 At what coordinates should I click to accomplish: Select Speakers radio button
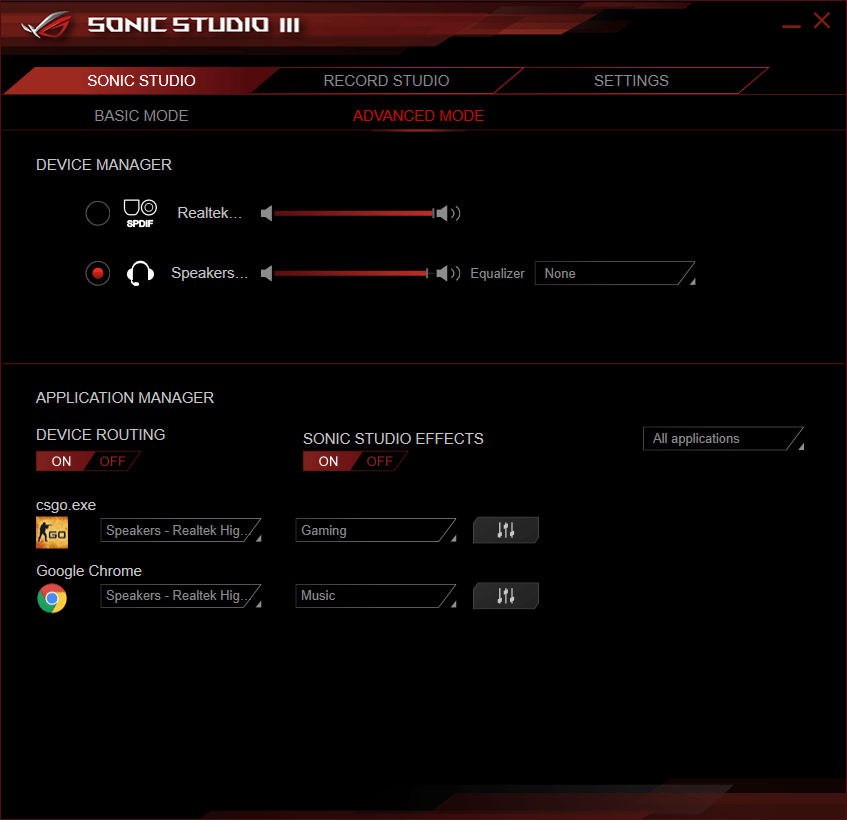coord(98,273)
